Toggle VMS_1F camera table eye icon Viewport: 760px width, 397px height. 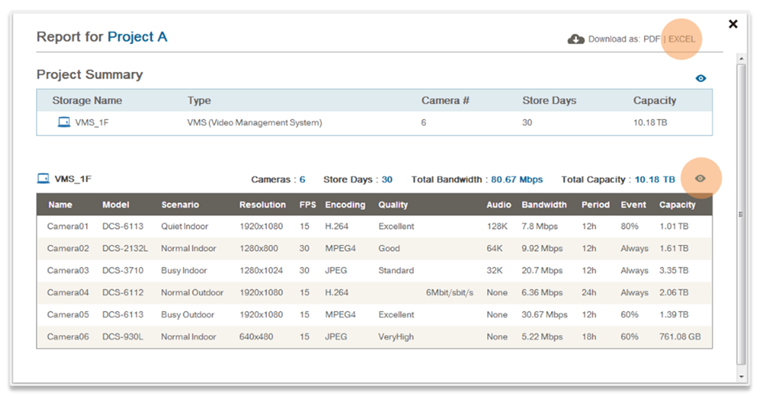[700, 178]
